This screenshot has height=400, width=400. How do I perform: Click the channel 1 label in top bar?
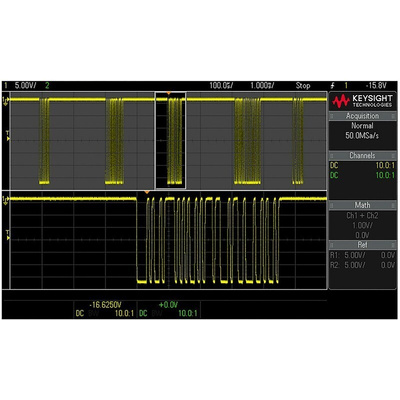pyautogui.click(x=5, y=86)
